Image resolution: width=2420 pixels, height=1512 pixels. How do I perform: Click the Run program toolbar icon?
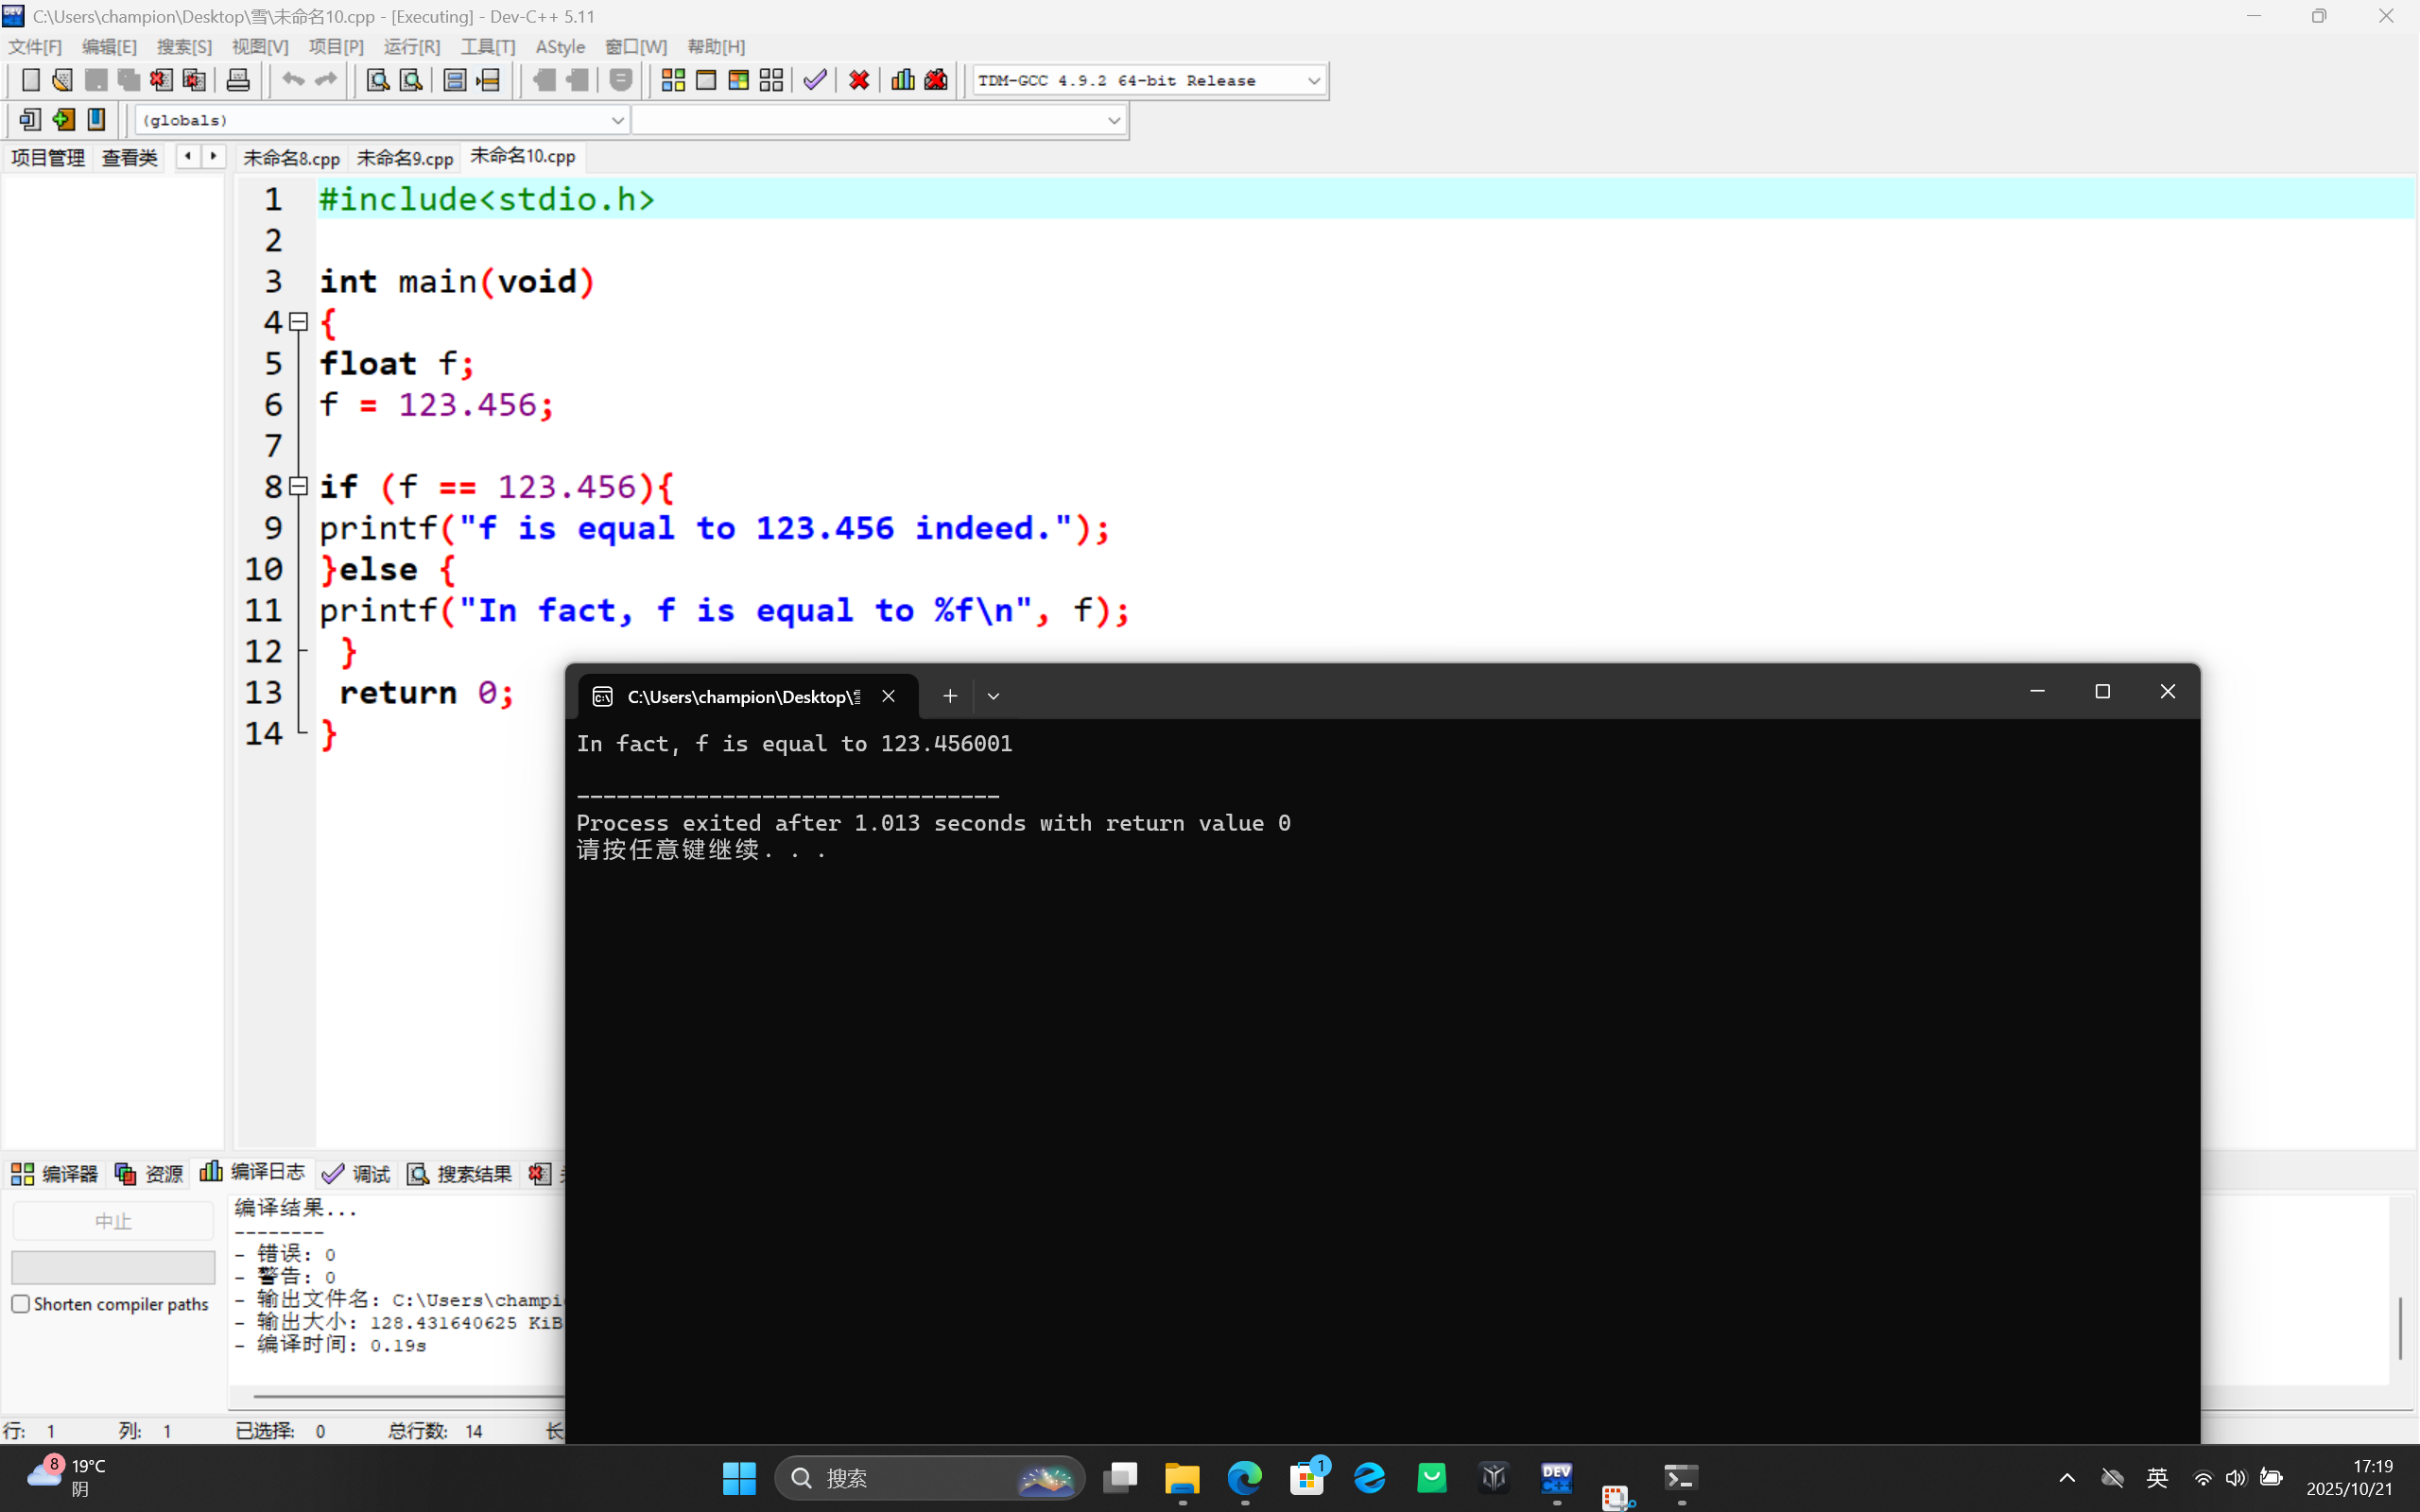coord(706,80)
